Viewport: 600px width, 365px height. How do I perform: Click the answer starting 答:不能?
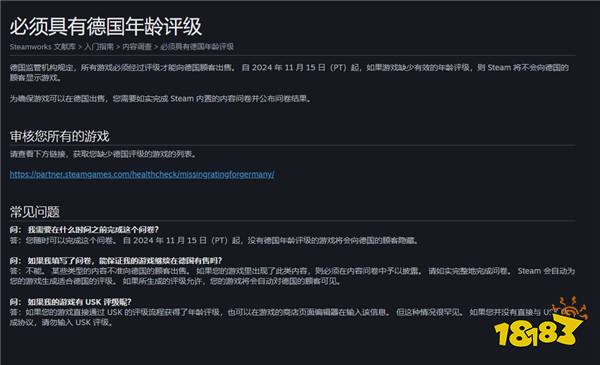292,276
